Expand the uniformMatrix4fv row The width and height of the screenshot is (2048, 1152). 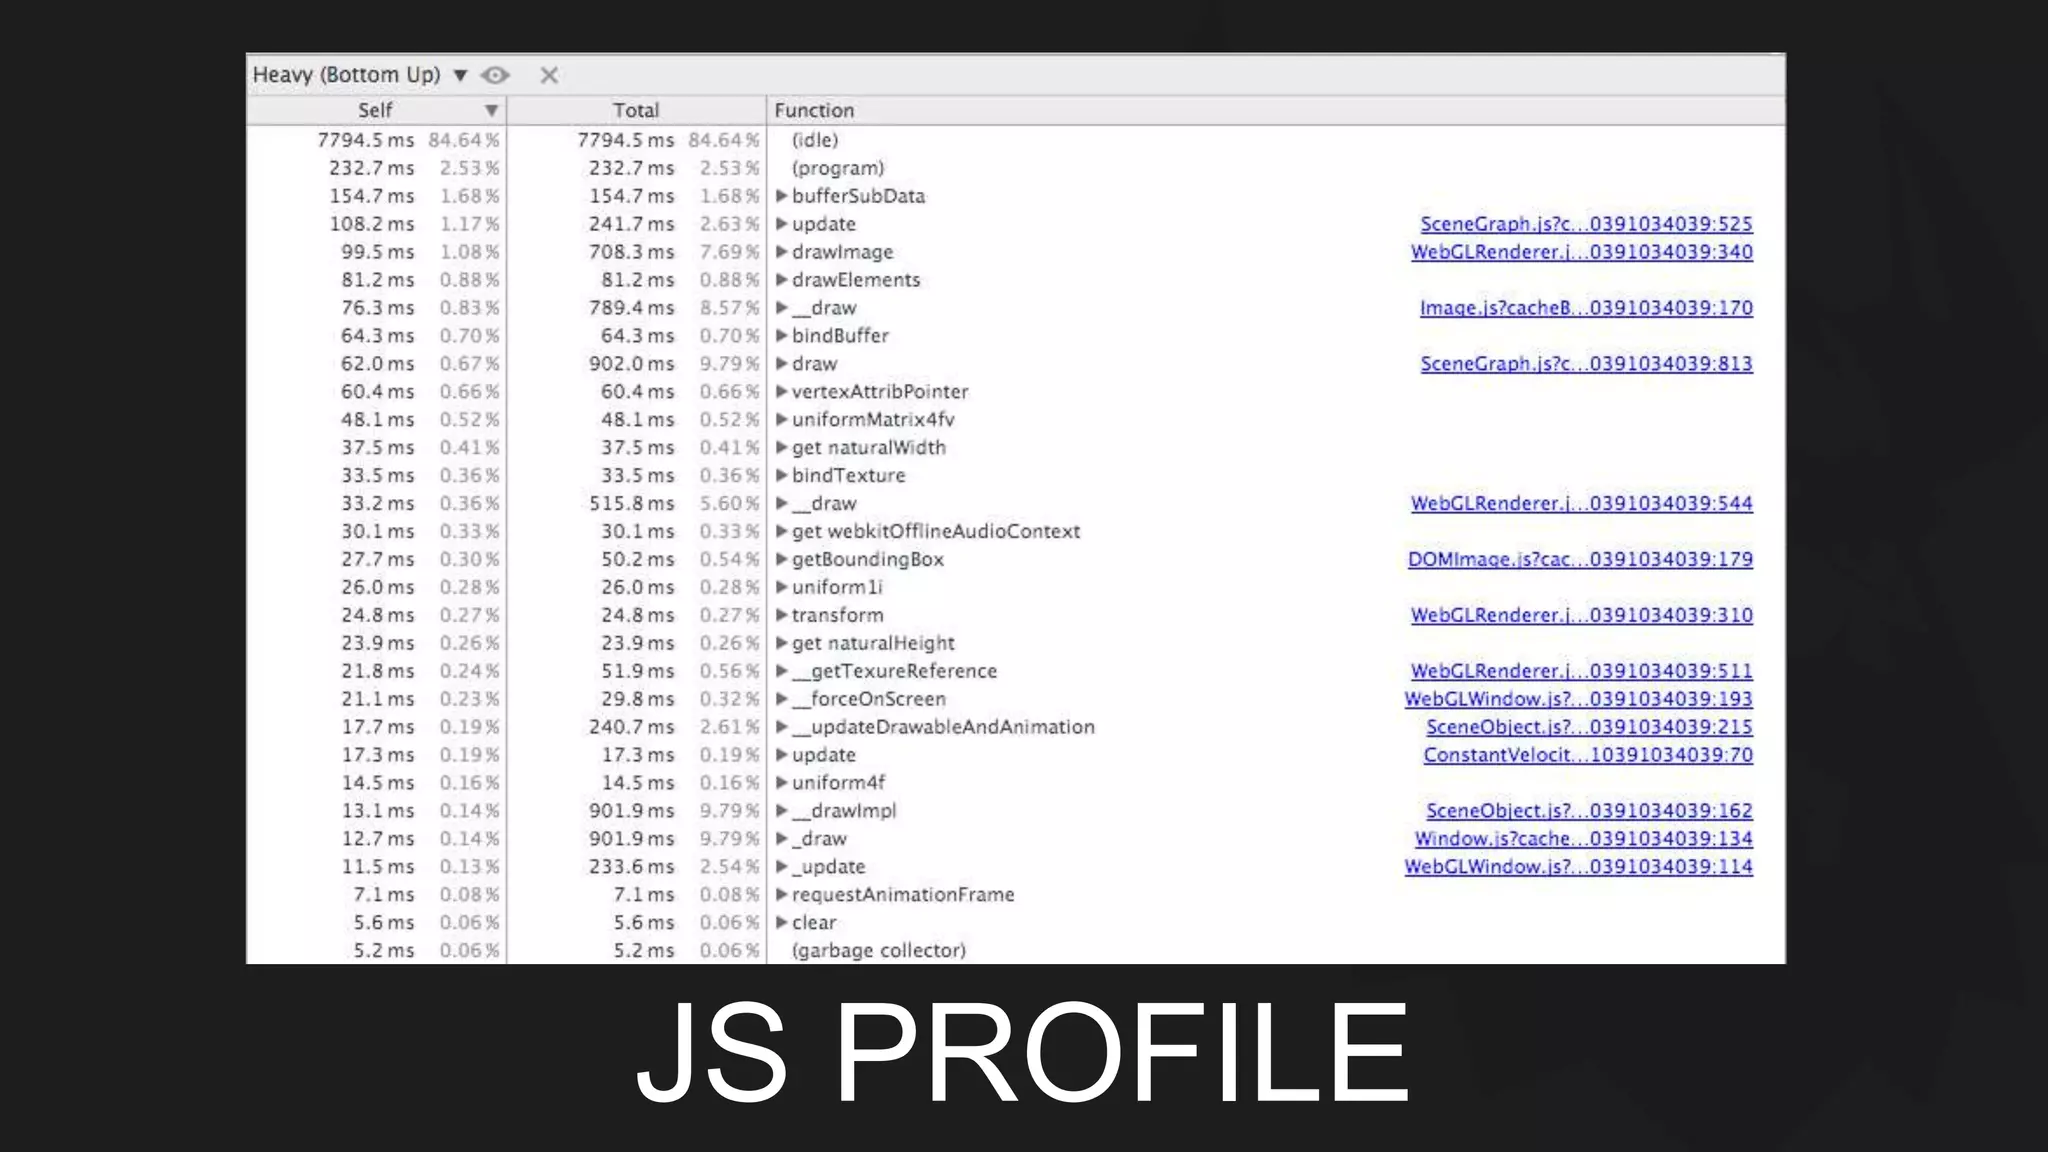pyautogui.click(x=782, y=420)
